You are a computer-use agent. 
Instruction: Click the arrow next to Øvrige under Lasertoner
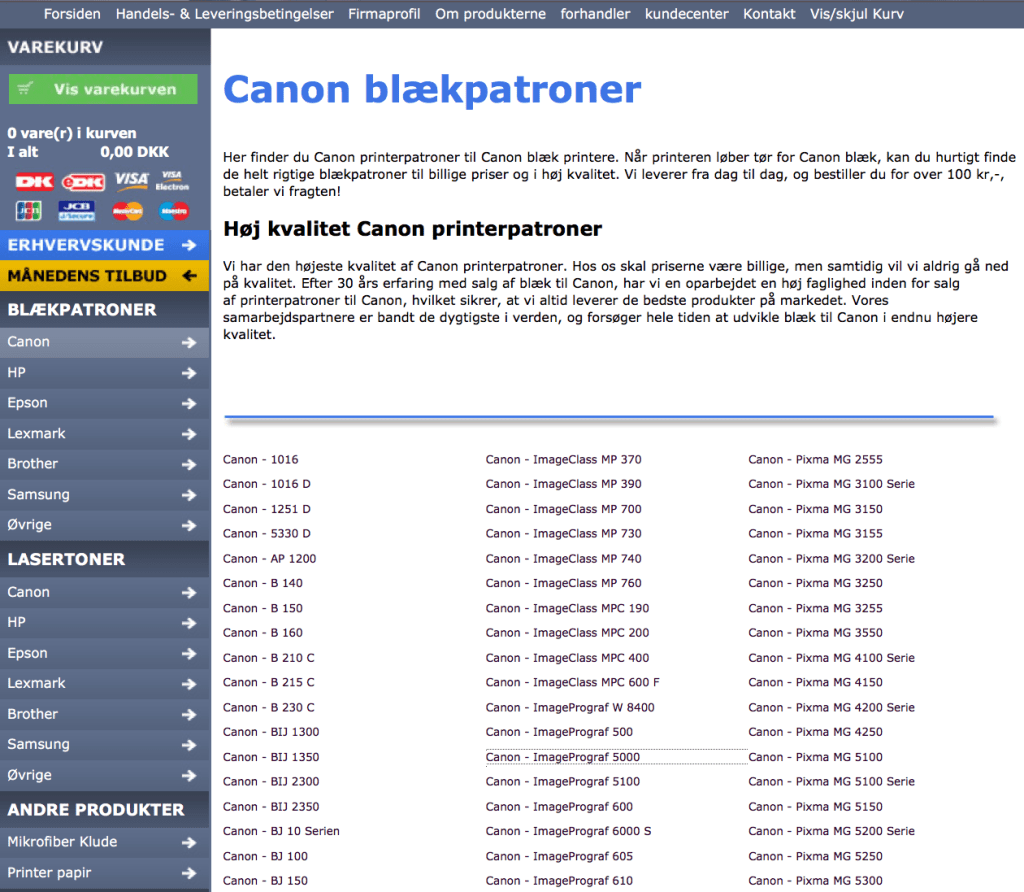(189, 776)
